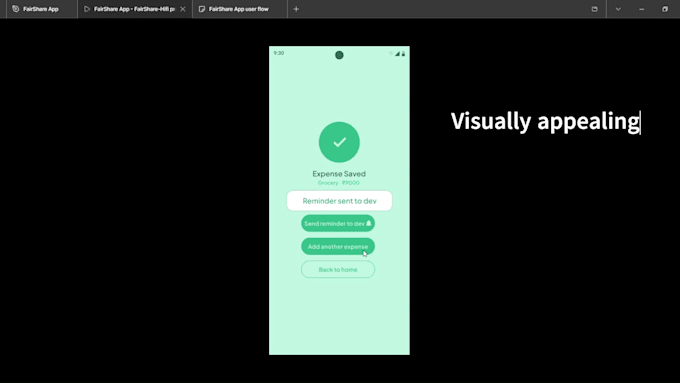Click the phone battery status icon

403,54
